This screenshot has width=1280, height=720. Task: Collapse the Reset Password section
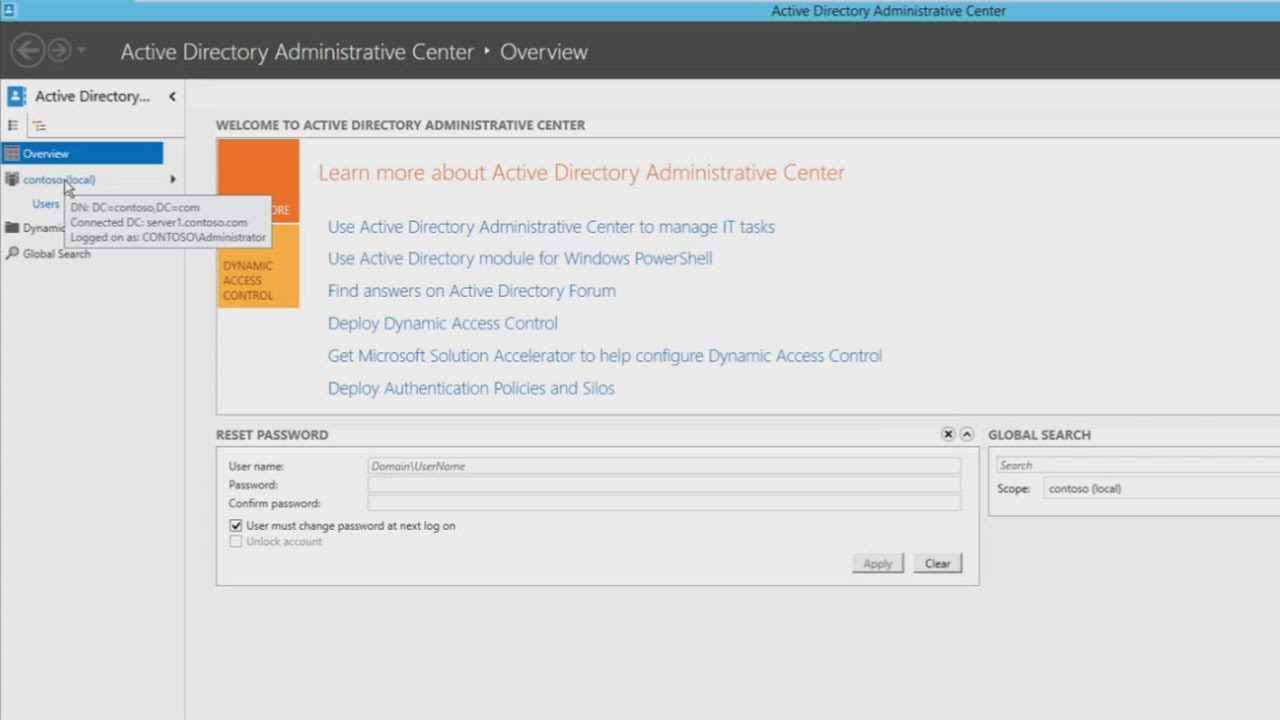point(967,434)
